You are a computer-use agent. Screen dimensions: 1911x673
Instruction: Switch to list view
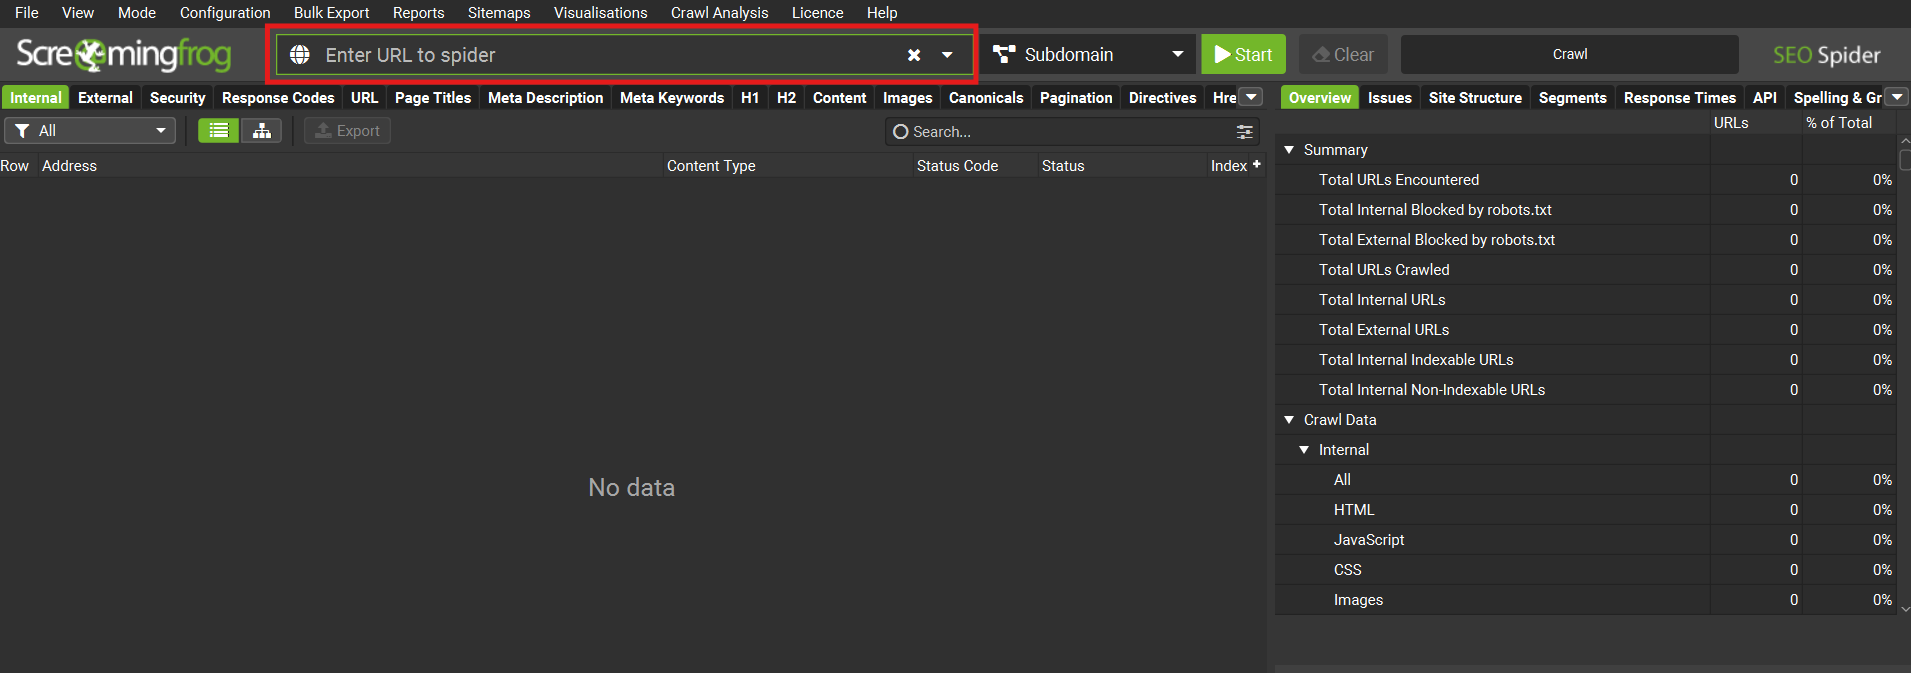(218, 131)
